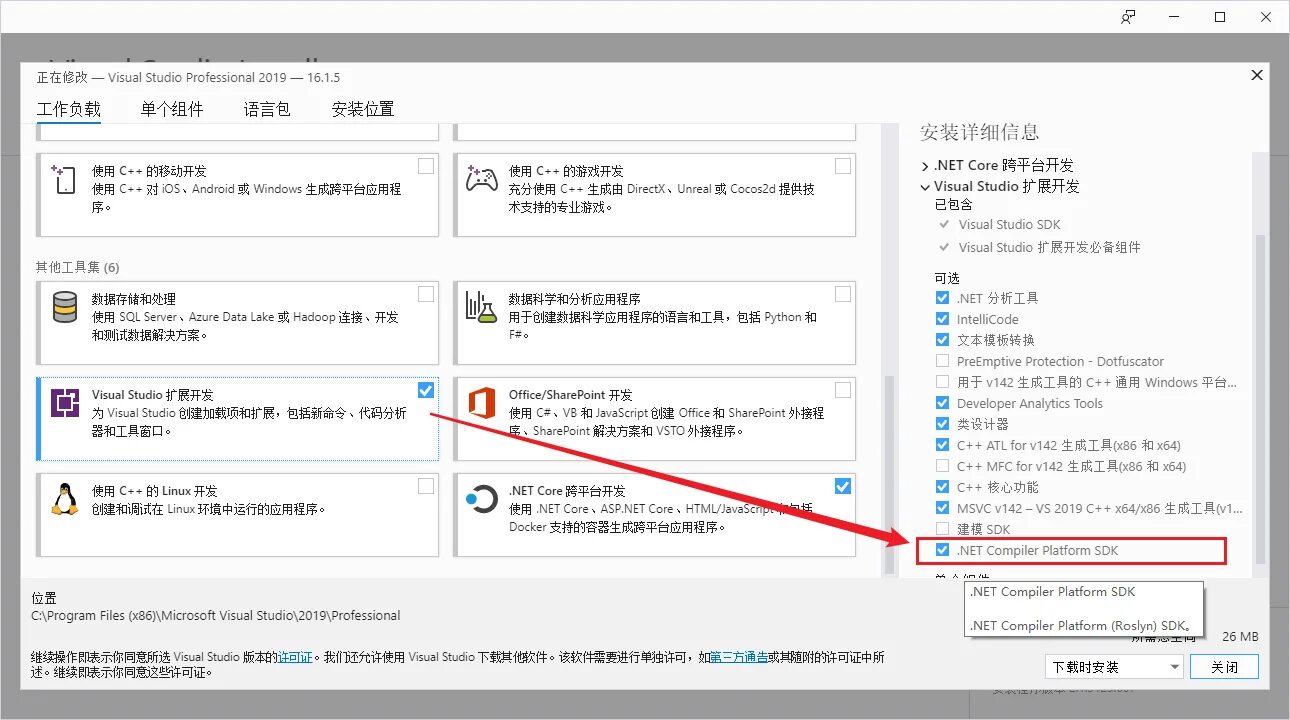Click the C++ mobile development phone icon
The image size is (1290, 720).
click(64, 180)
